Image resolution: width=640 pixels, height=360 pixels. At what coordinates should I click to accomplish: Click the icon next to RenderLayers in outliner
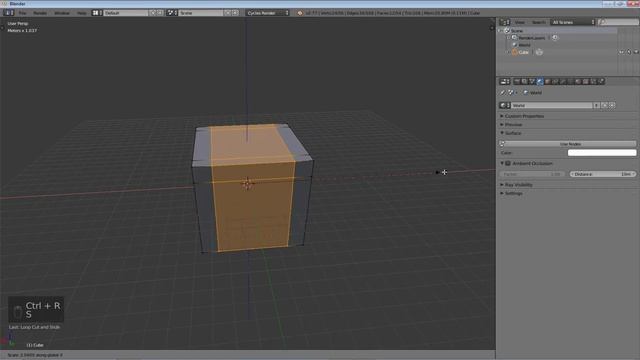click(x=555, y=38)
